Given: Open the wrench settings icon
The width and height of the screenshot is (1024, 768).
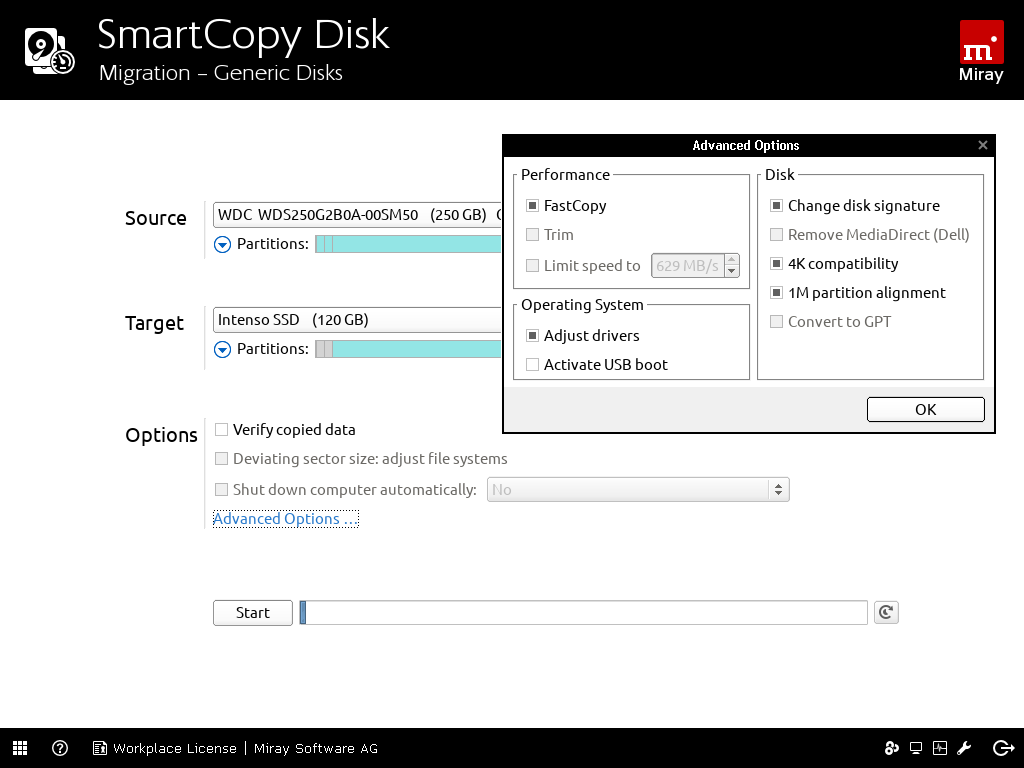Looking at the screenshot, I should click(x=965, y=748).
